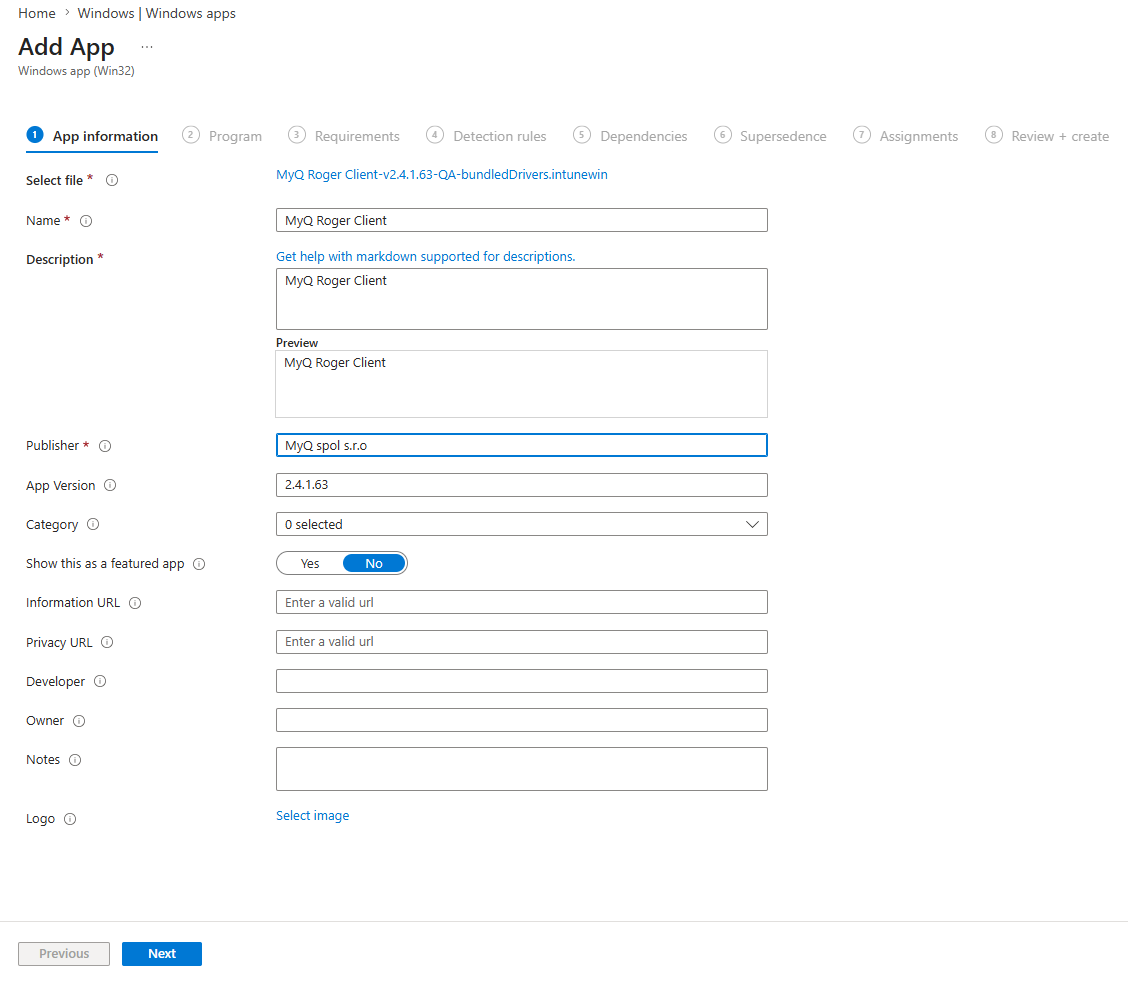Focus the Publisher input field
1128x985 pixels.
(522, 445)
